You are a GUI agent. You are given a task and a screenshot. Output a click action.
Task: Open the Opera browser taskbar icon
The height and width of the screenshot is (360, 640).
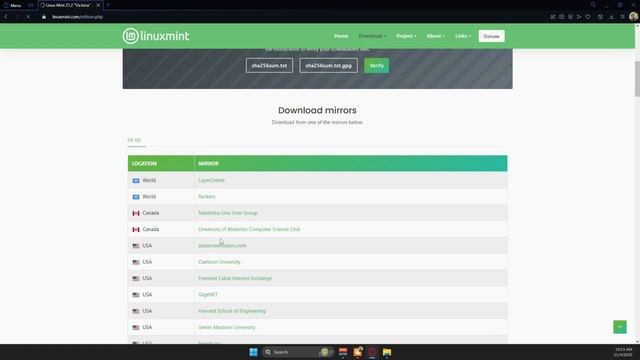pos(372,352)
